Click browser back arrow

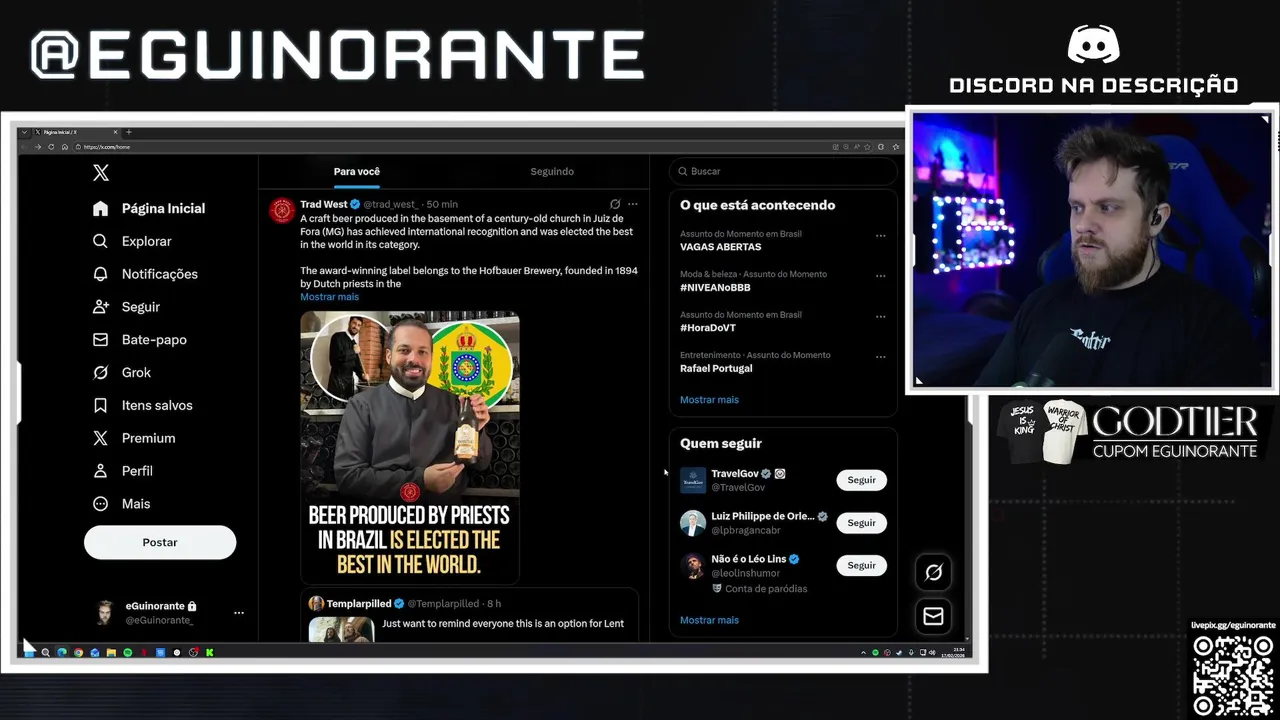(25, 147)
